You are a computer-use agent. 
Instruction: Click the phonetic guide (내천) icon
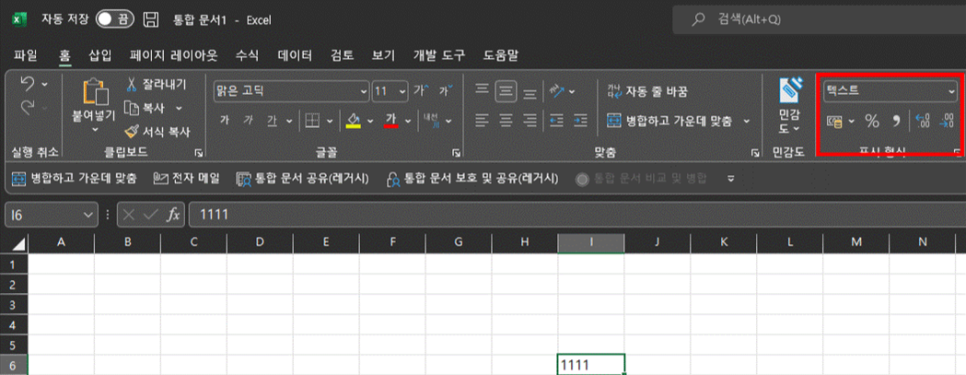[x=431, y=121]
